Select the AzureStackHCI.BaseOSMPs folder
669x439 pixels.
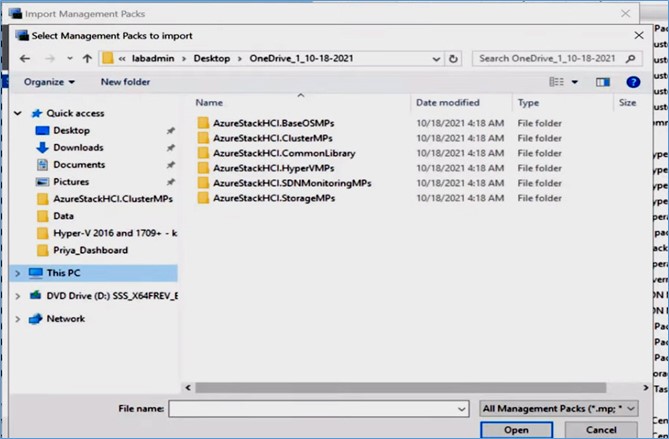[x=273, y=123]
